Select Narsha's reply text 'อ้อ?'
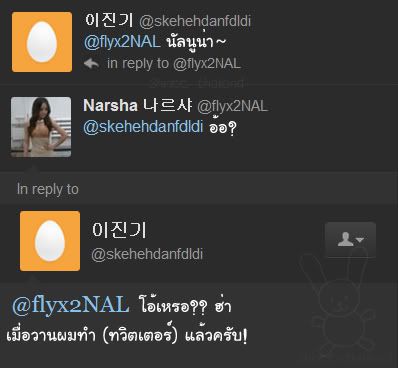Screen dimensions: 398x368 pos(223,127)
